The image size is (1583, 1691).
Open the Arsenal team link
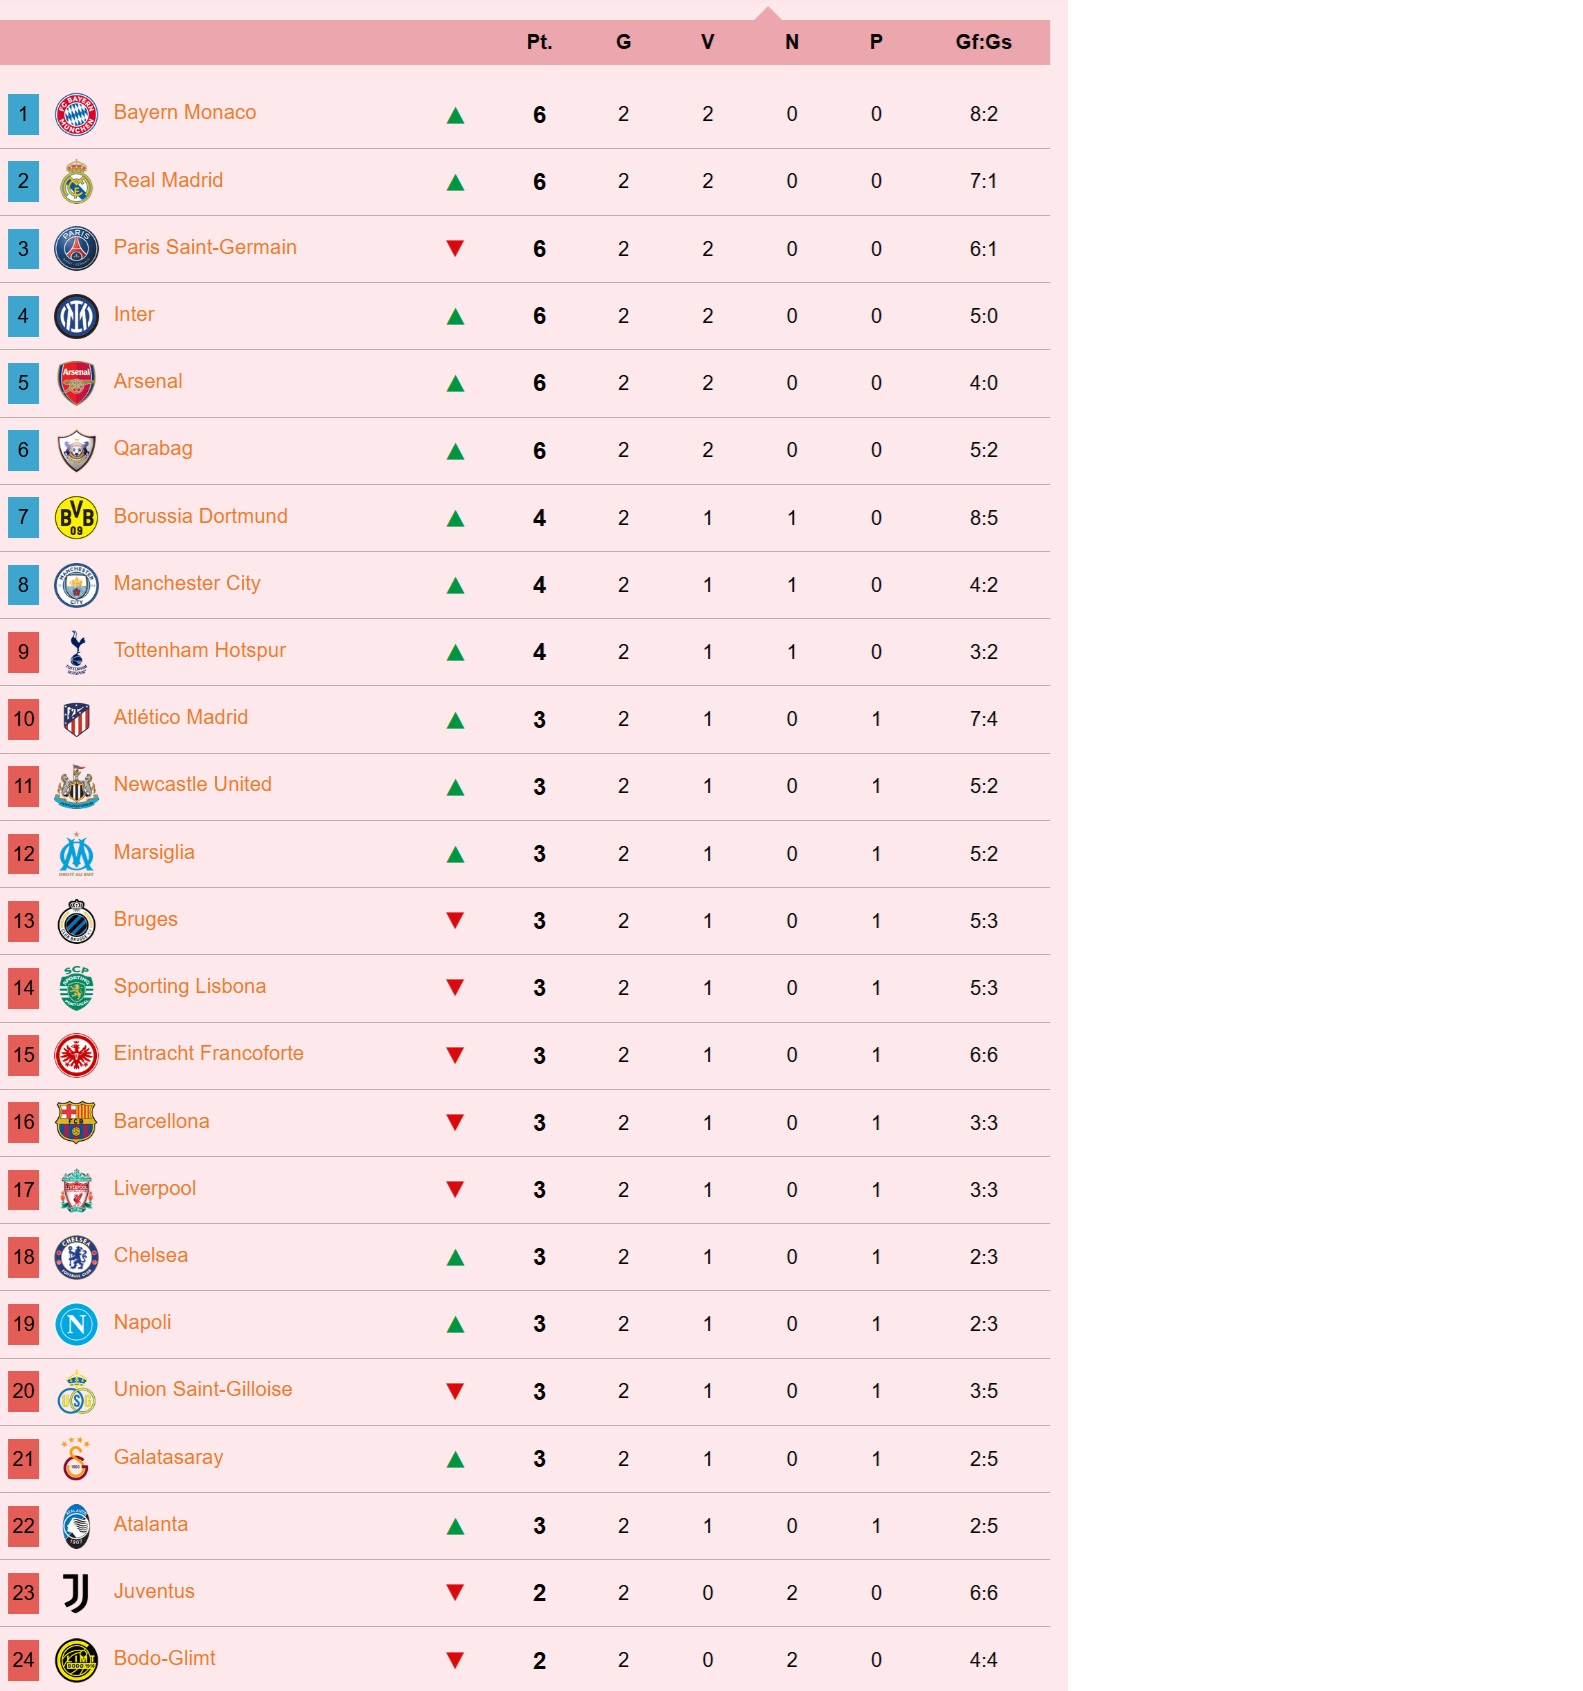point(148,381)
